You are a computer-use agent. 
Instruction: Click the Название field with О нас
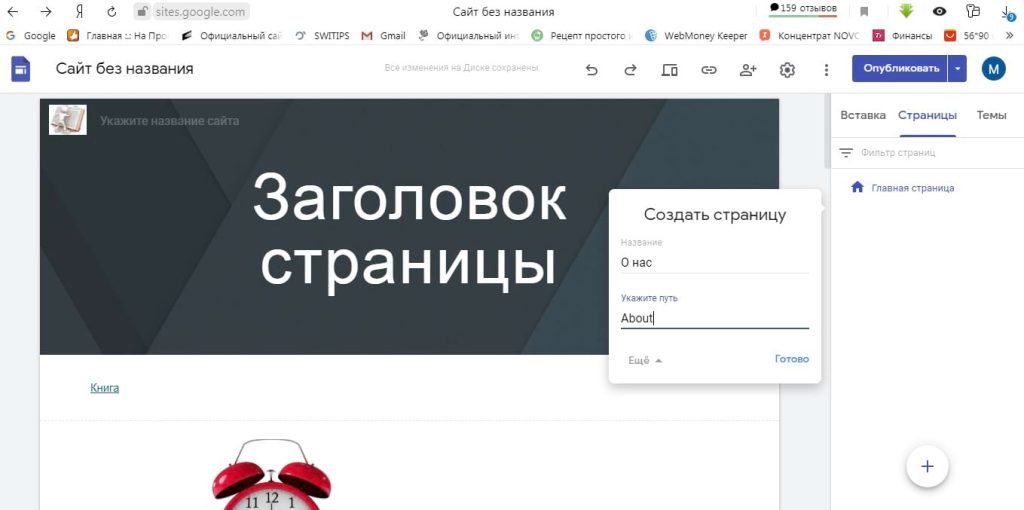714,263
